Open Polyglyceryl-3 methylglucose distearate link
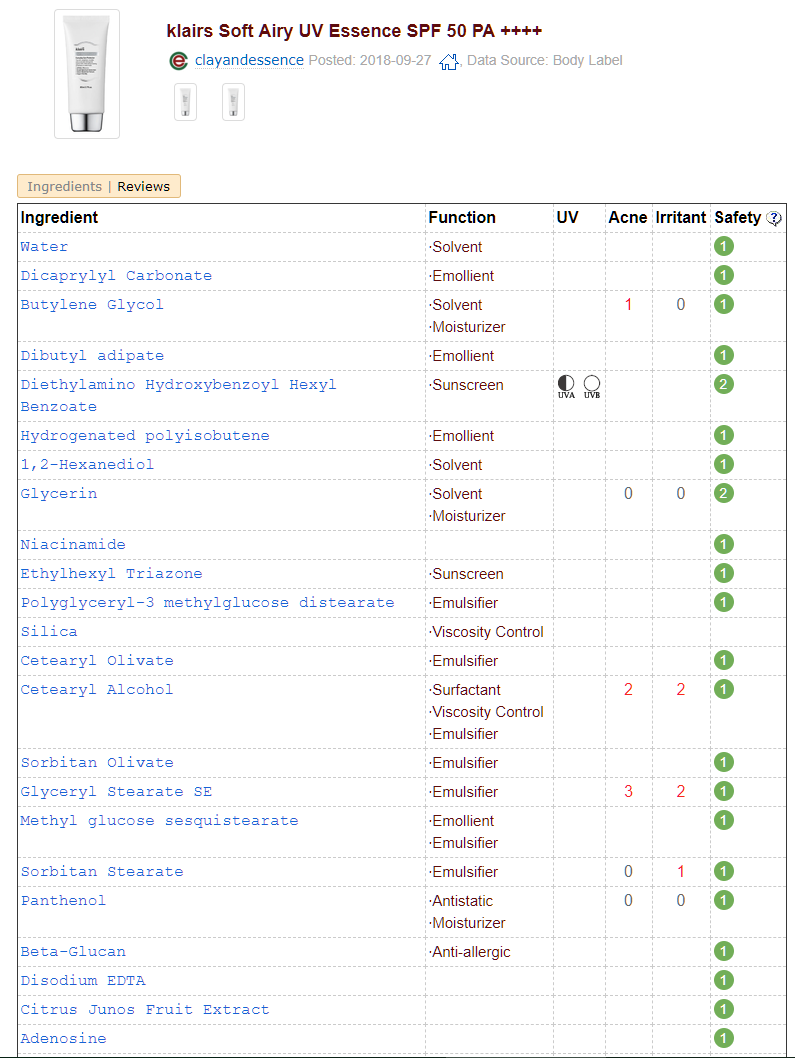The height and width of the screenshot is (1058, 795). (207, 603)
